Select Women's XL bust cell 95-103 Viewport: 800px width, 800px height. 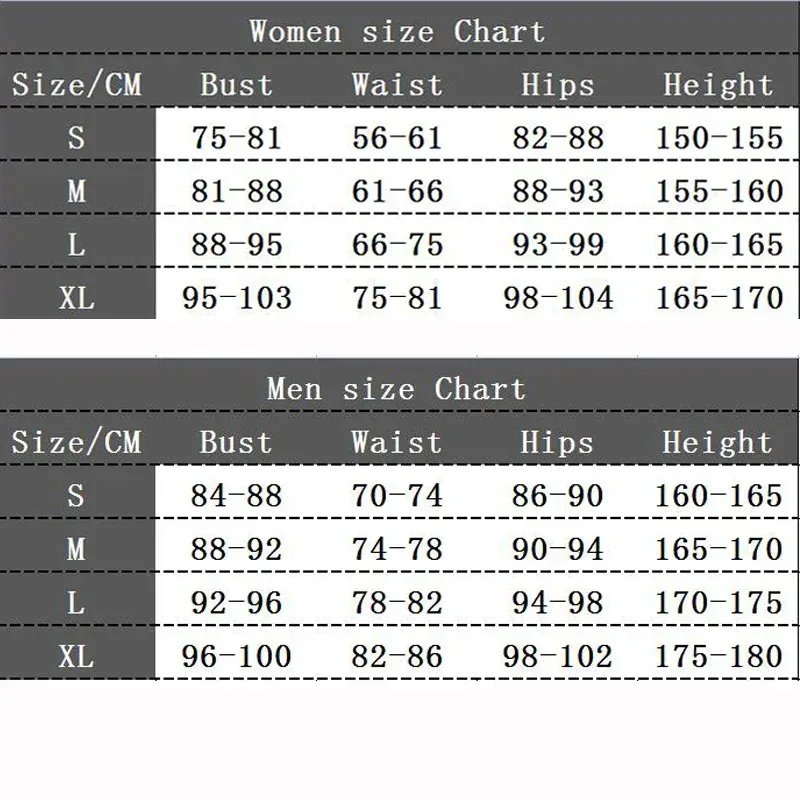coord(237,297)
